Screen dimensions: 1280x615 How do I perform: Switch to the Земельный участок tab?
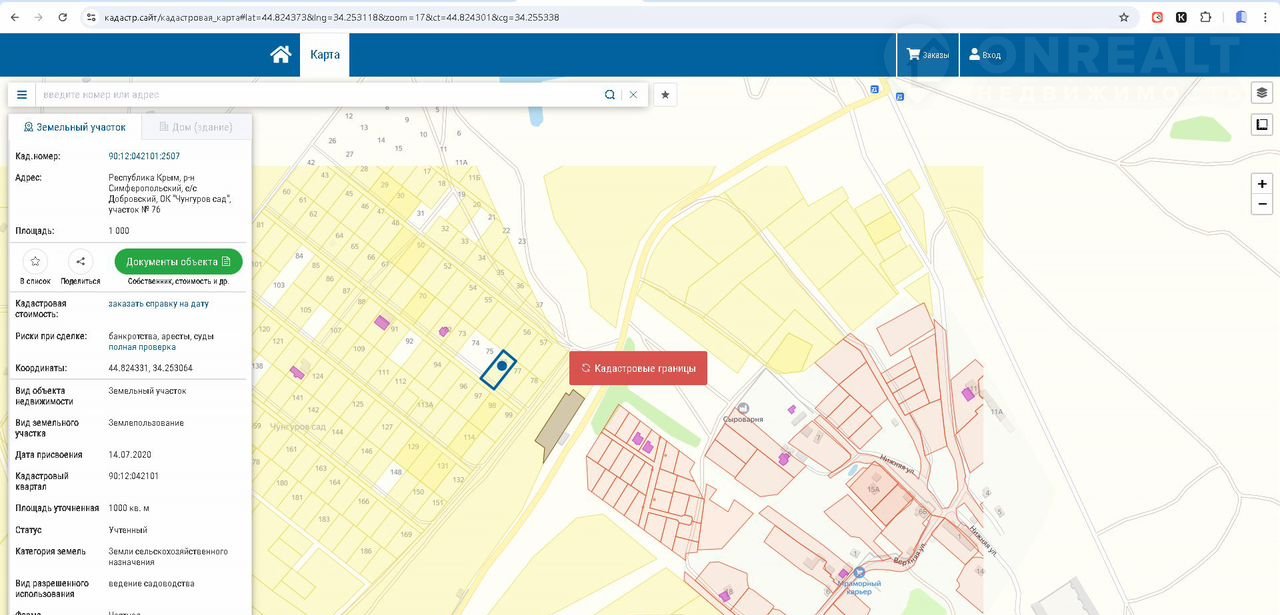click(x=75, y=128)
